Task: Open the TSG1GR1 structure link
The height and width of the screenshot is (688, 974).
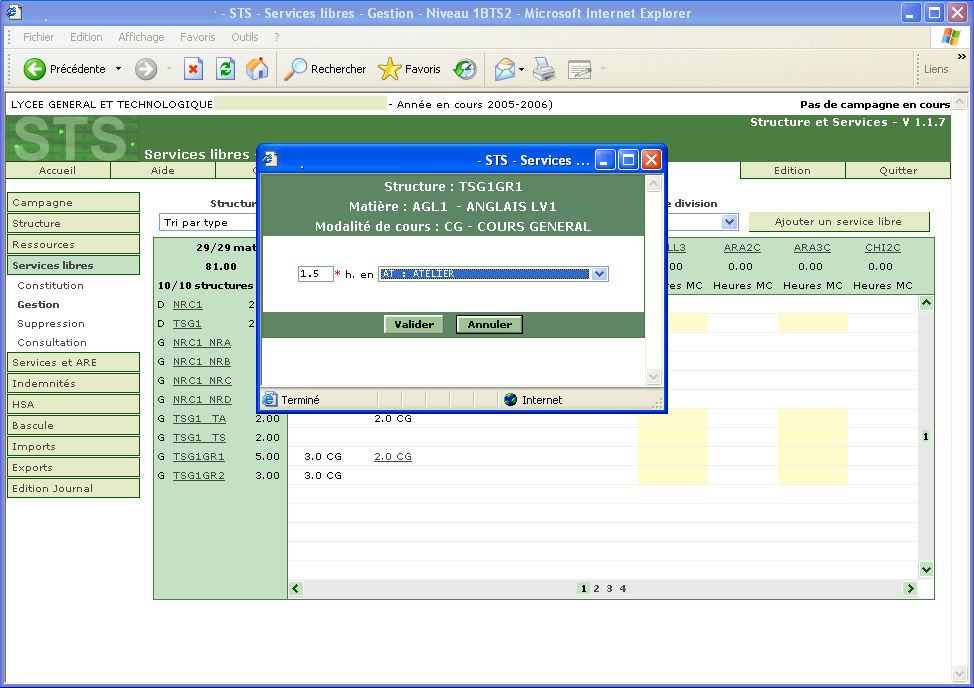Action: coord(199,457)
